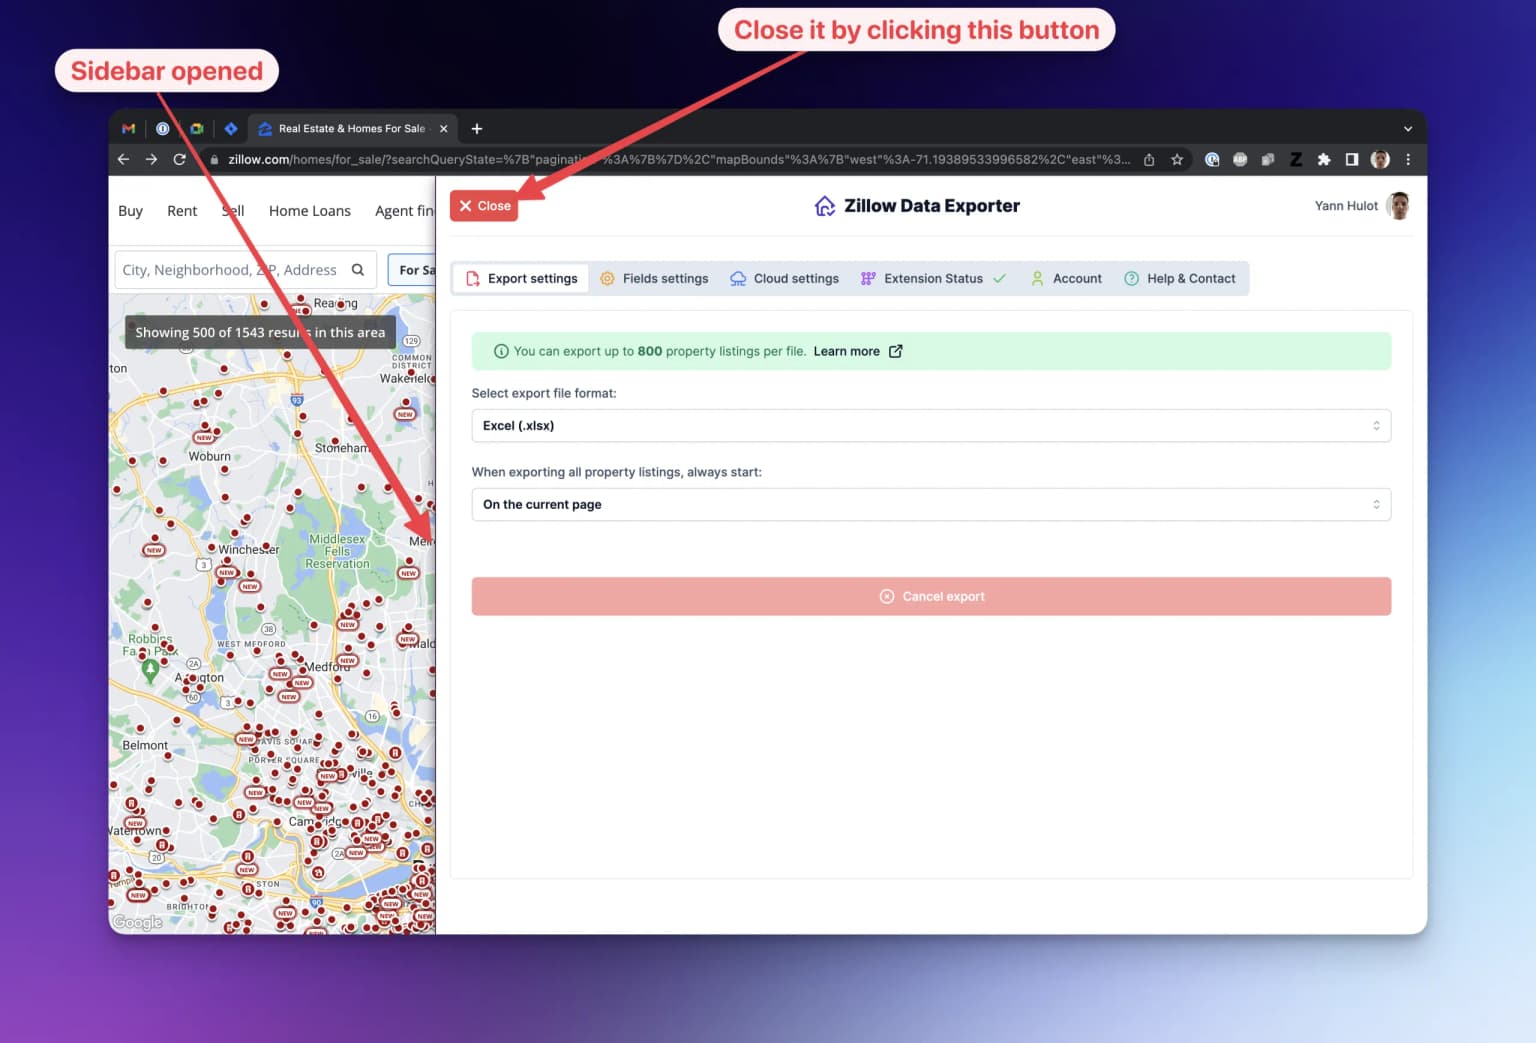Click the Zillow Z extension icon
Viewport: 1536px width, 1043px height.
[x=1296, y=159]
